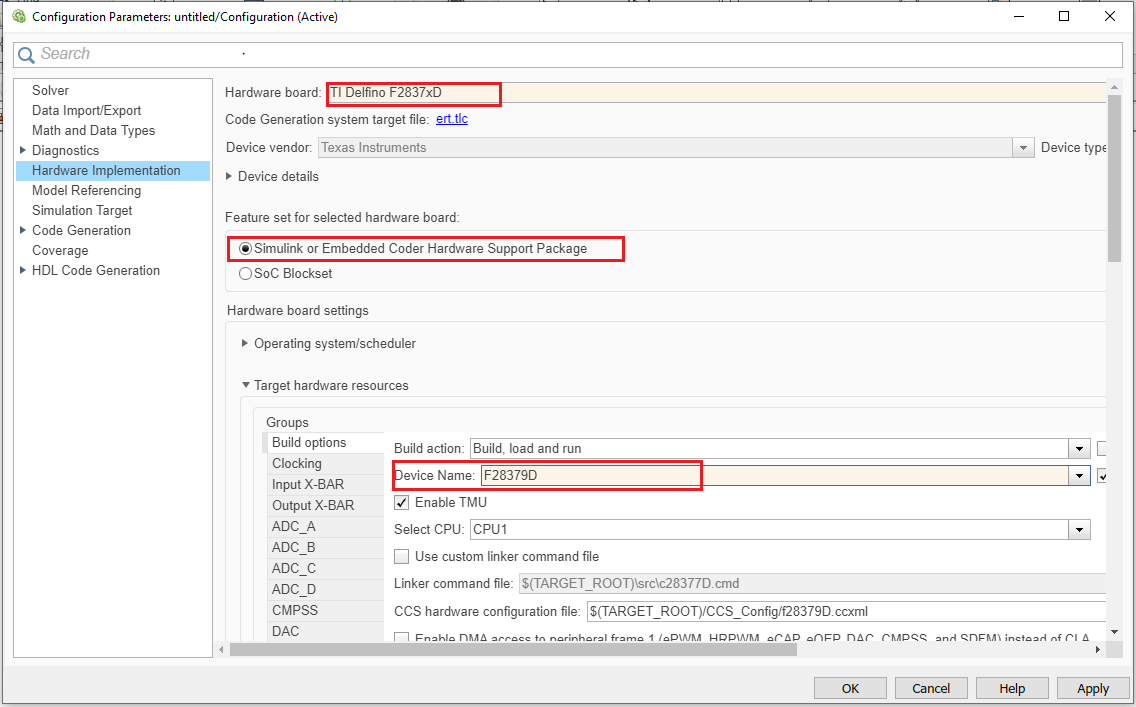Image resolution: width=1136 pixels, height=707 pixels.
Task: Click the vertical scrollbar down arrow
Action: 1114,632
